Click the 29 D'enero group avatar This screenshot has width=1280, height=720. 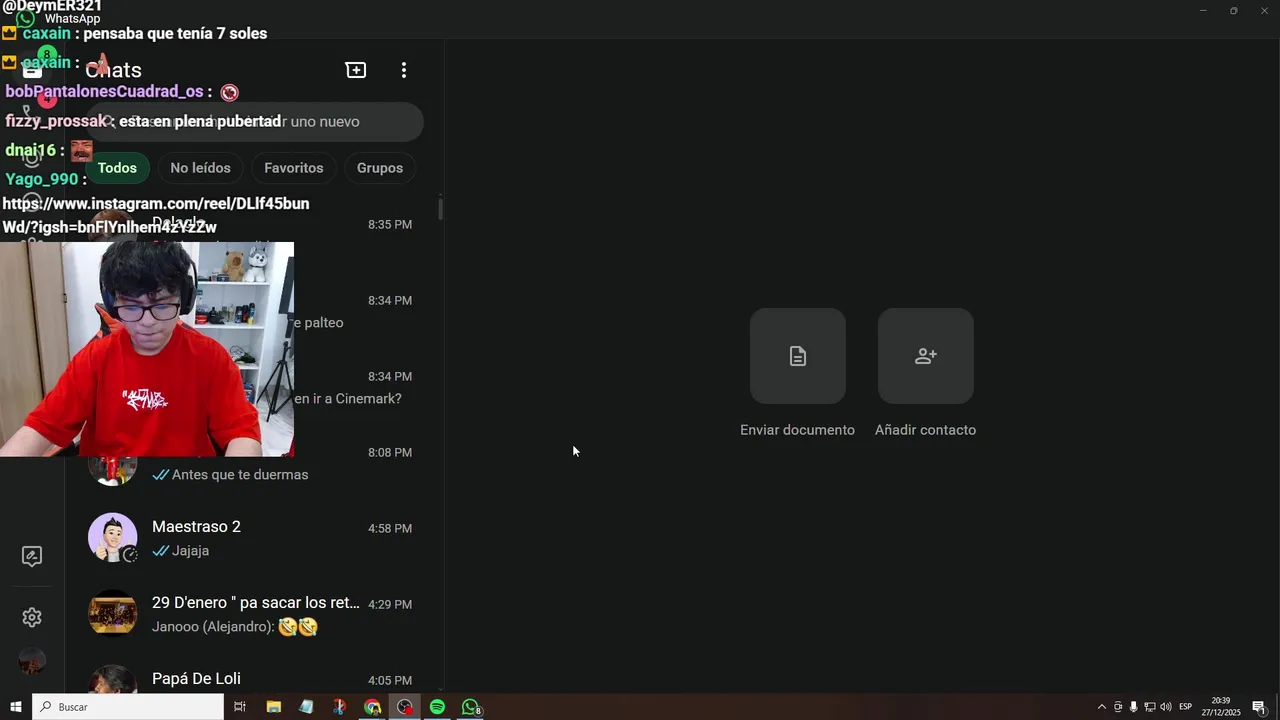pyautogui.click(x=113, y=614)
